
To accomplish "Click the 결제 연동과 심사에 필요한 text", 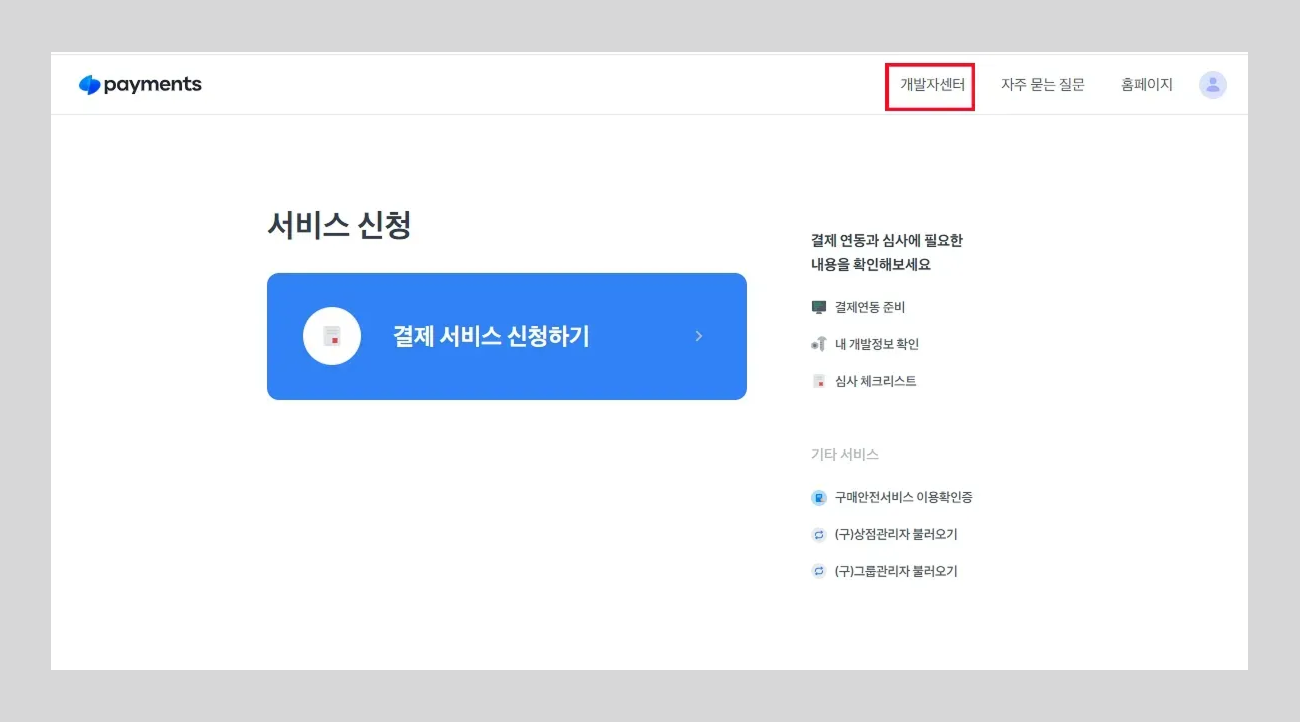I will [887, 241].
